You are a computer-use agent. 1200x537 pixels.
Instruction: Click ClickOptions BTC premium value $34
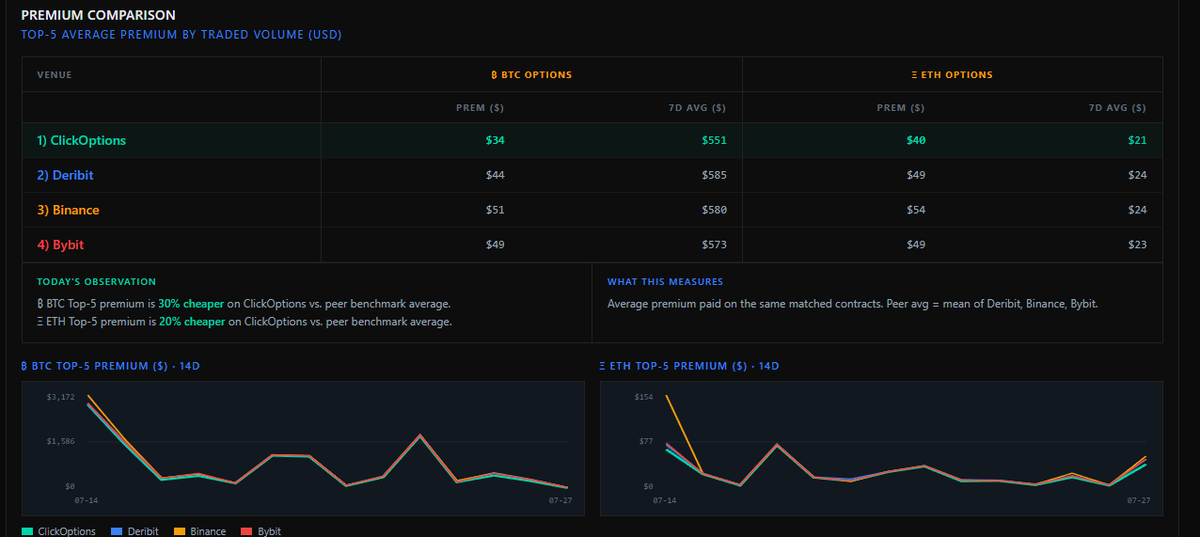[495, 141]
